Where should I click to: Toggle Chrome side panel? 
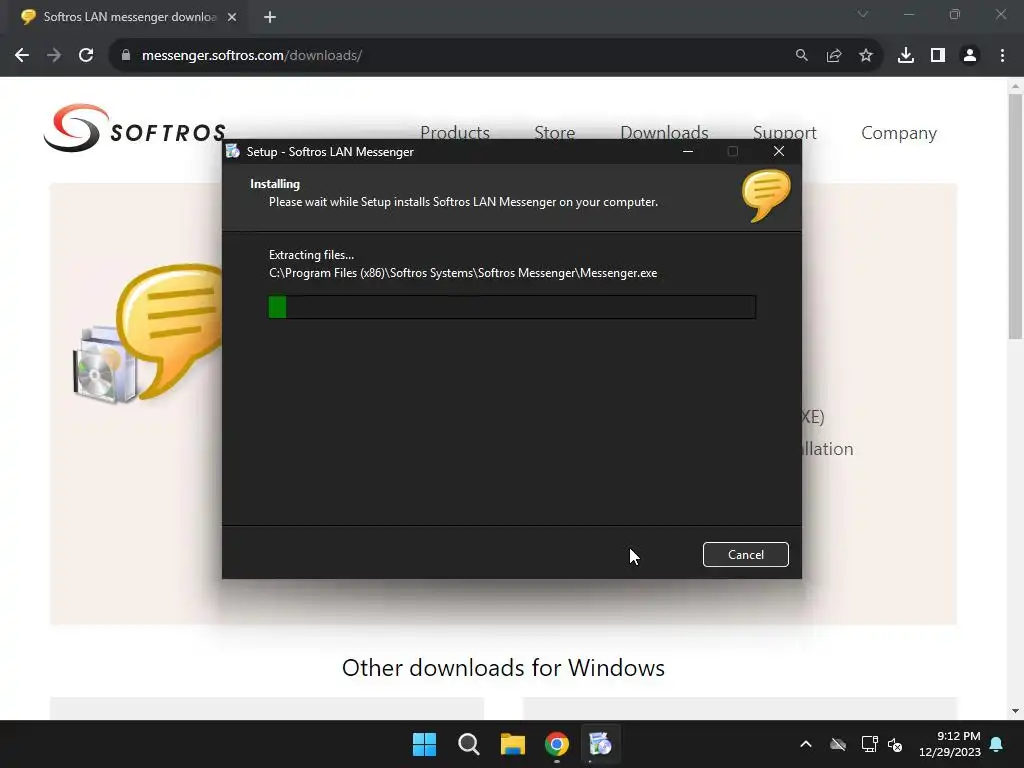[938, 56]
